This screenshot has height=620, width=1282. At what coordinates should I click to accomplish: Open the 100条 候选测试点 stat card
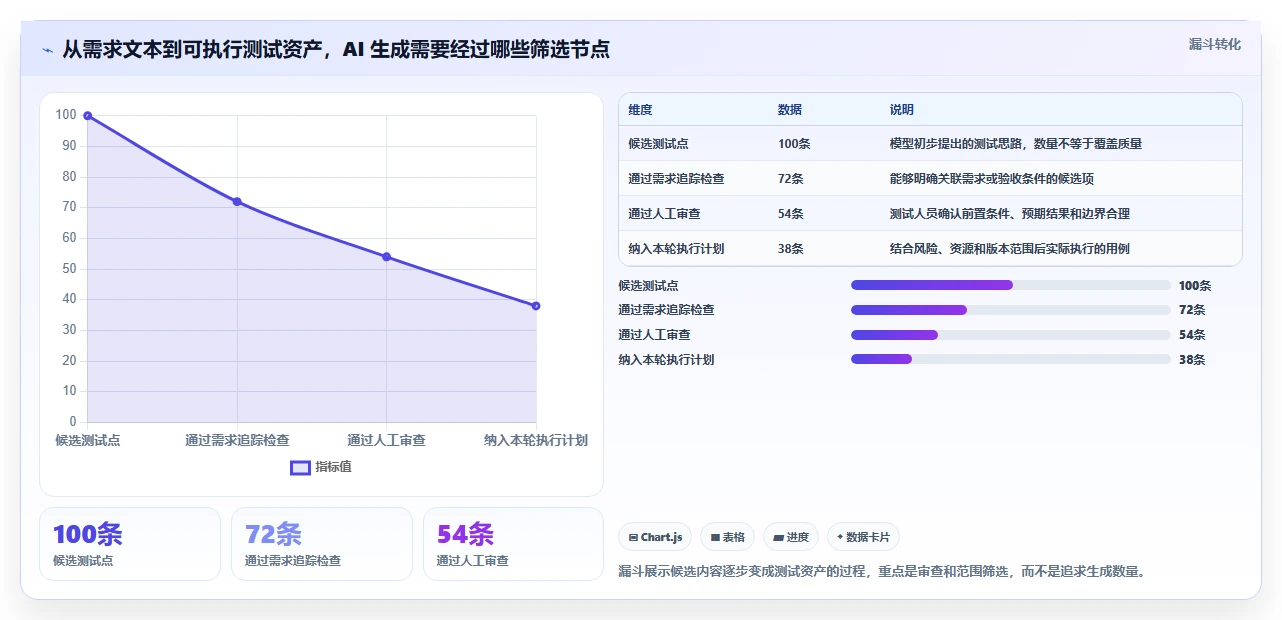(x=130, y=544)
